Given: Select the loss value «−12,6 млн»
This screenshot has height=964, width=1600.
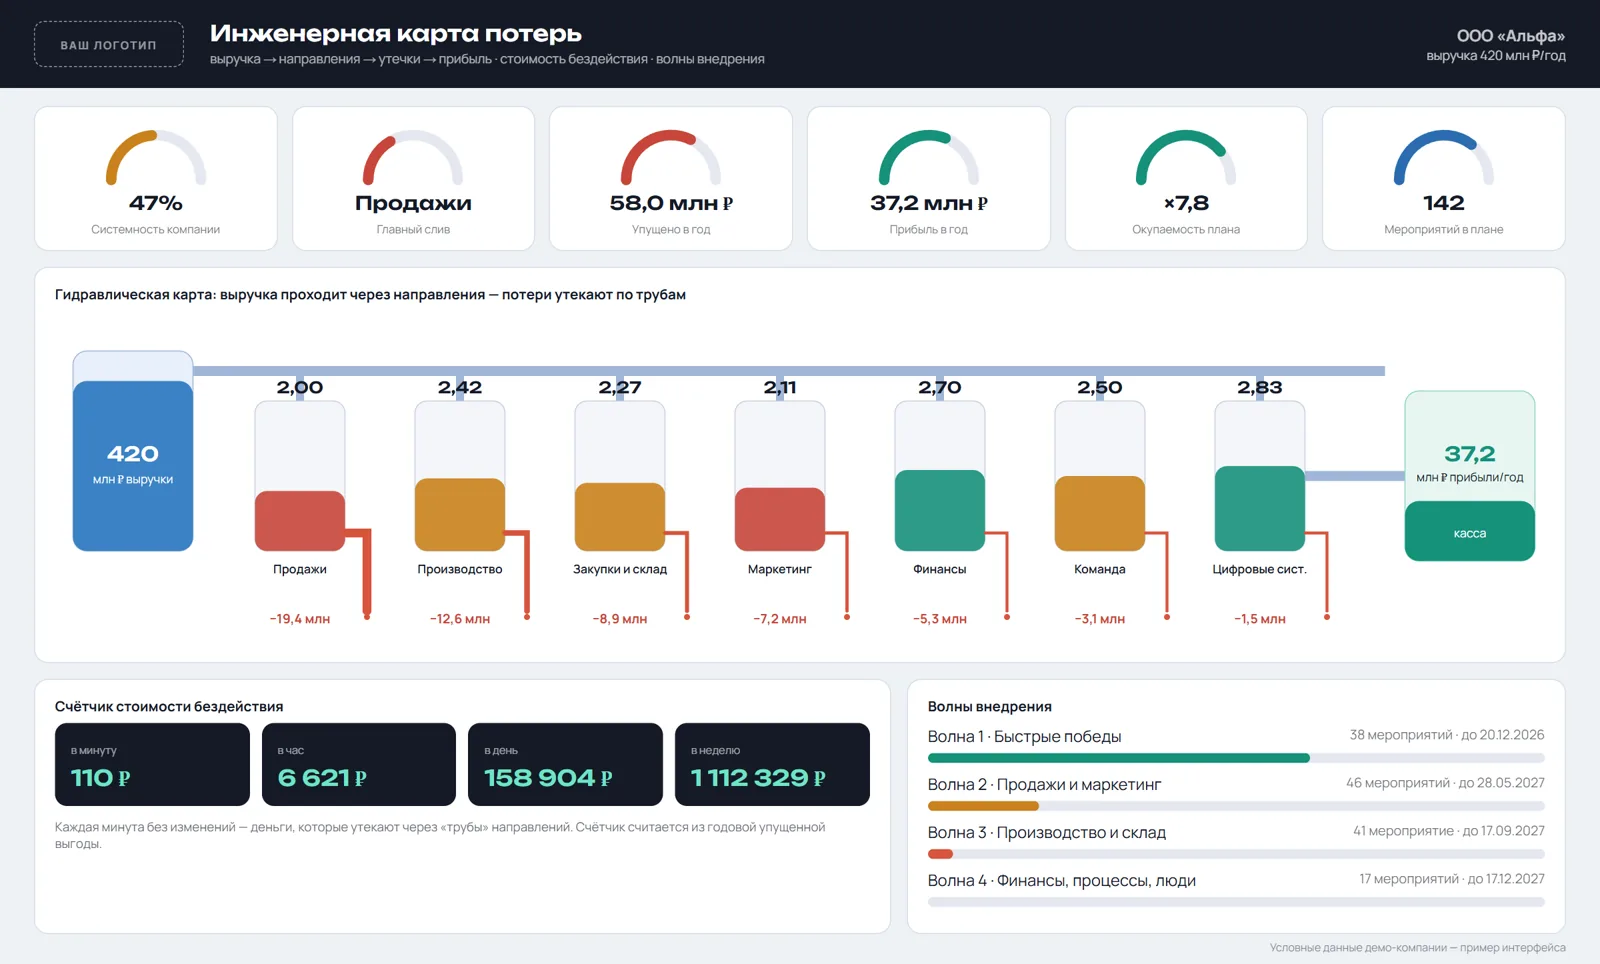Looking at the screenshot, I should (x=460, y=619).
